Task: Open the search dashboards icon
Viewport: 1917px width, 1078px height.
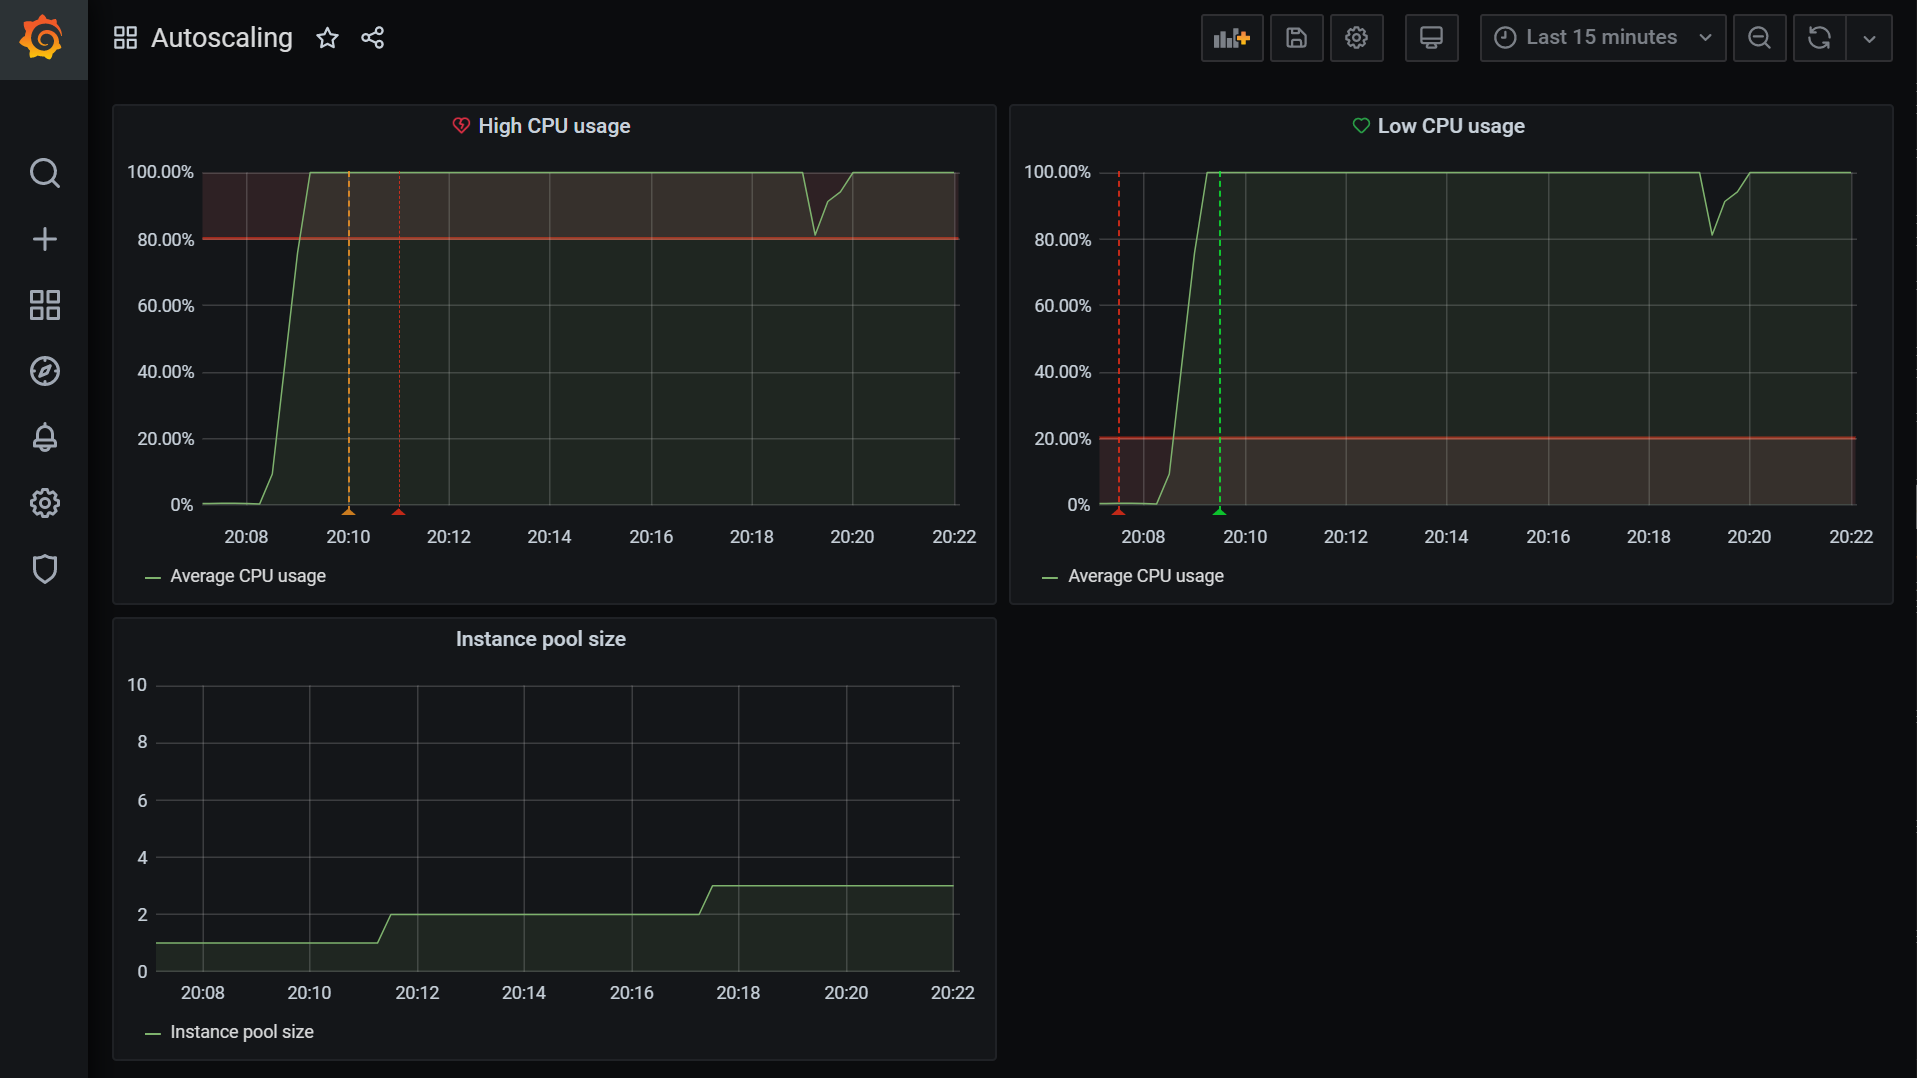Action: [x=44, y=173]
